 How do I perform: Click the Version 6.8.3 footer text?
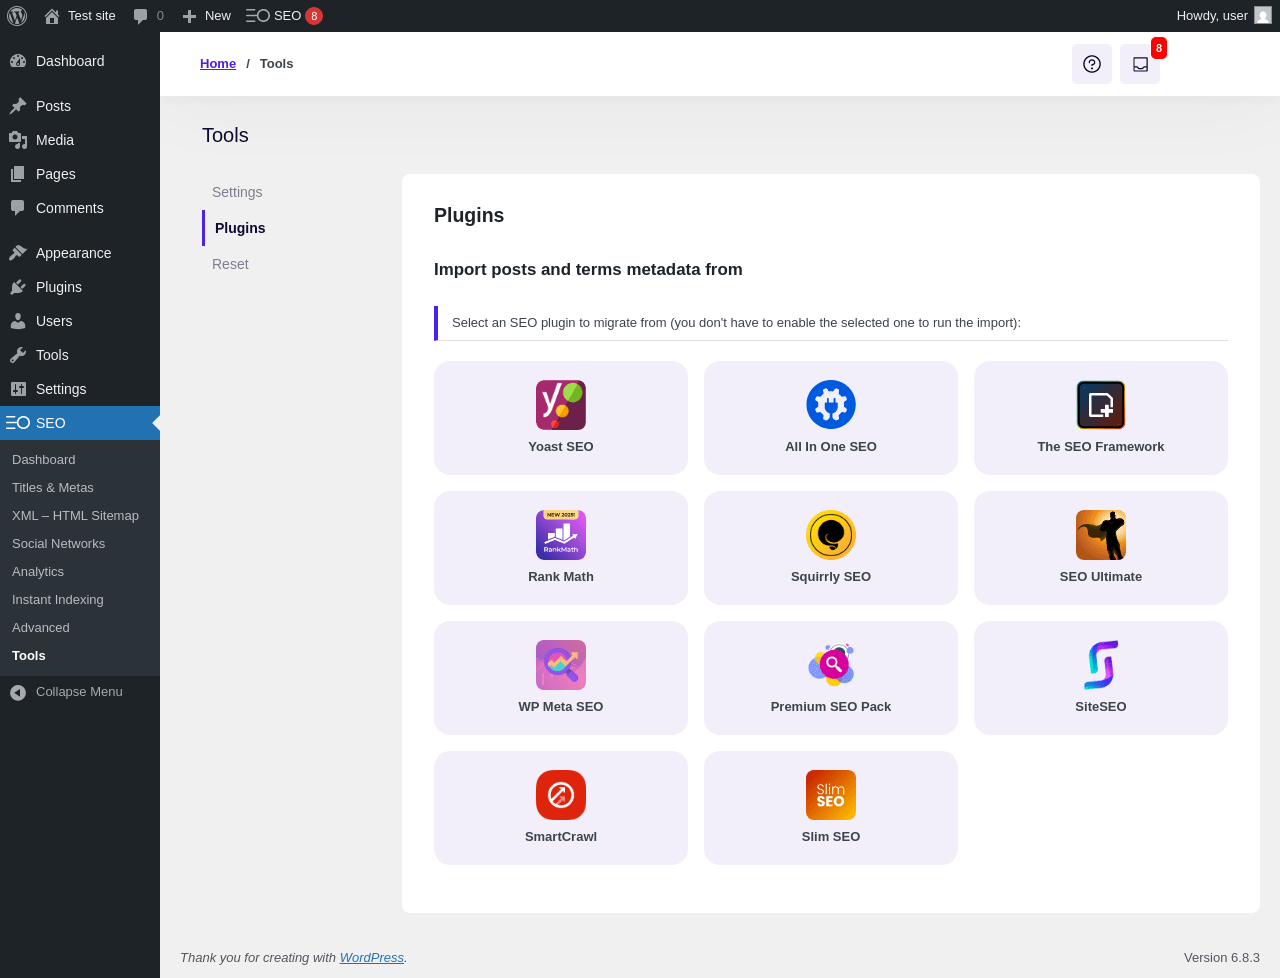coord(1222,958)
